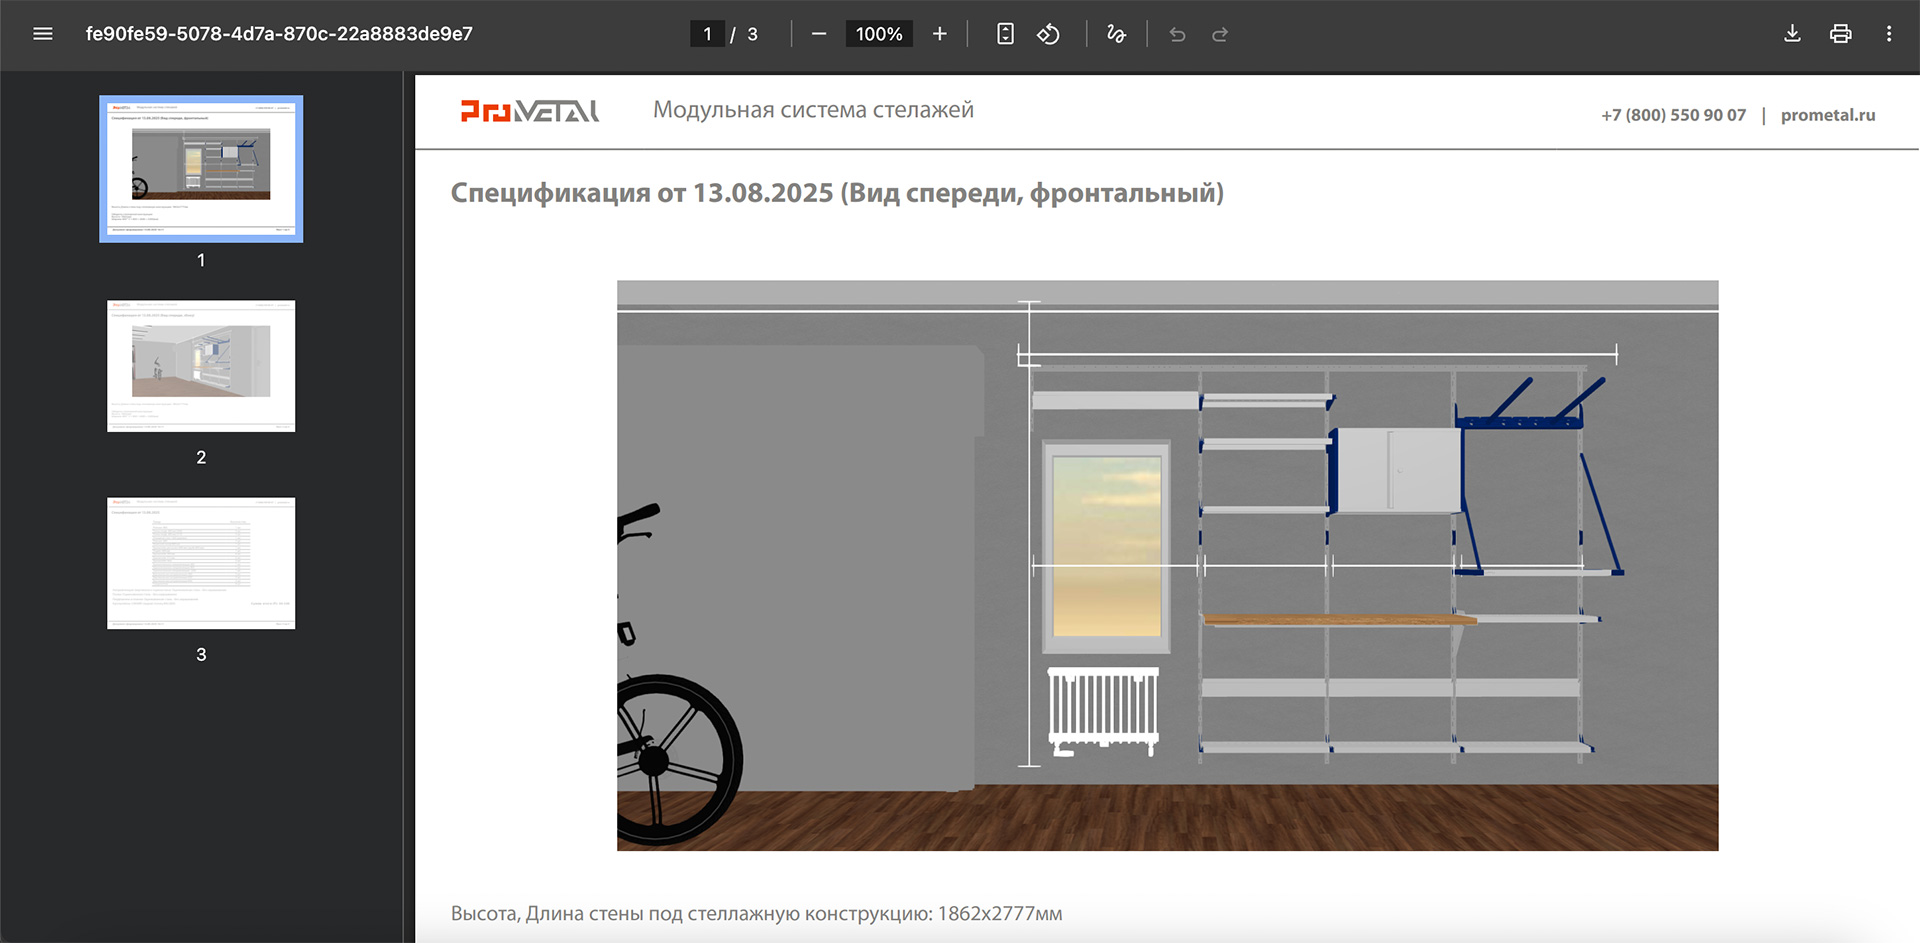The image size is (1920, 943).
Task: Zoom out with the minus icon
Action: coord(819,34)
